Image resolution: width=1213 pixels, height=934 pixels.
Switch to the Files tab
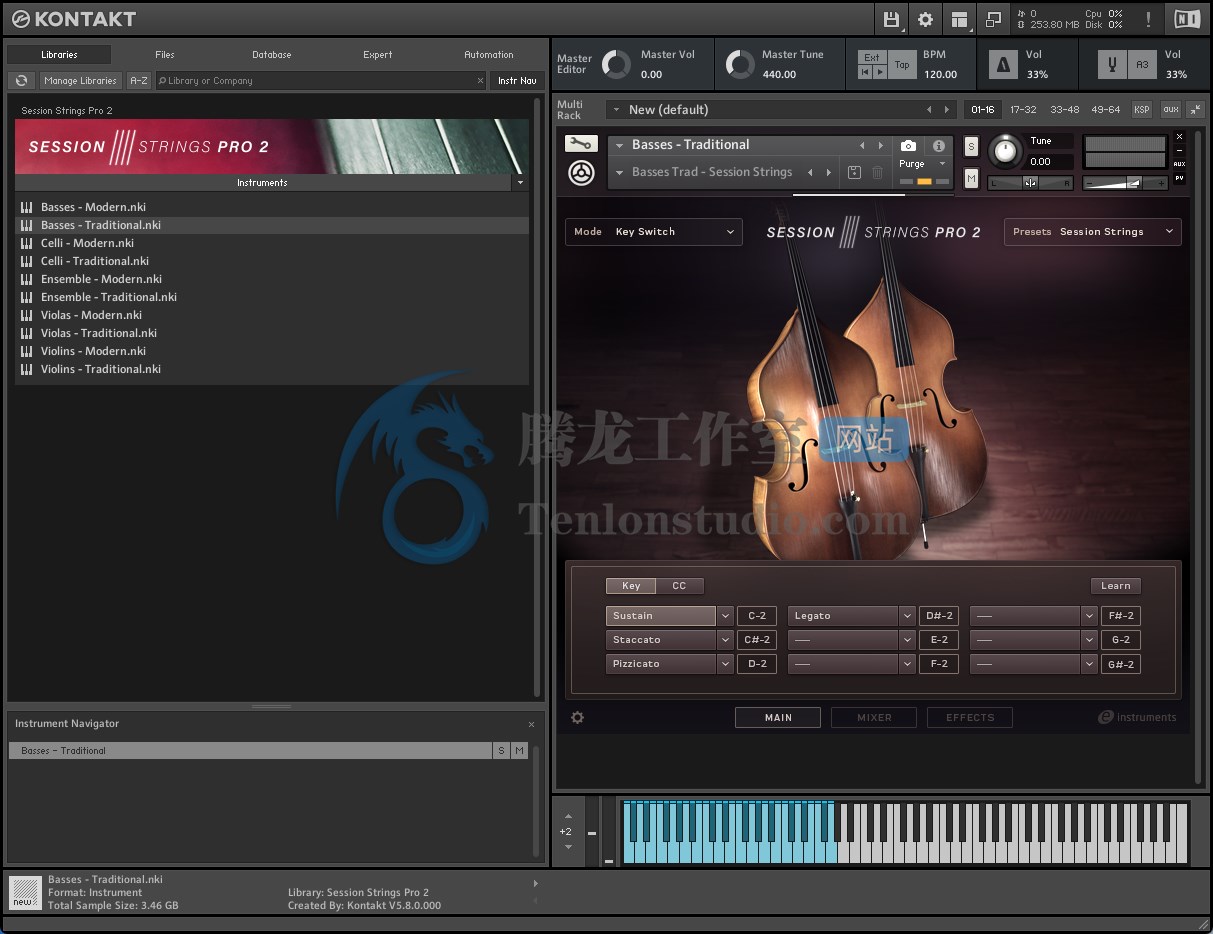(x=165, y=55)
